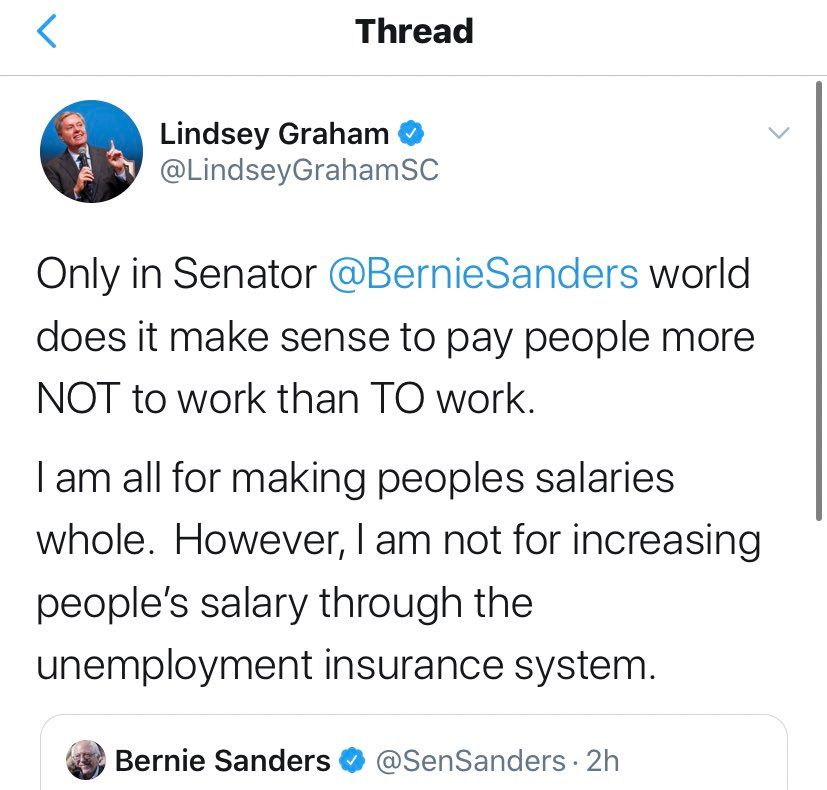827x790 pixels.
Task: Tap the @SenSanders handle
Action: [469, 761]
